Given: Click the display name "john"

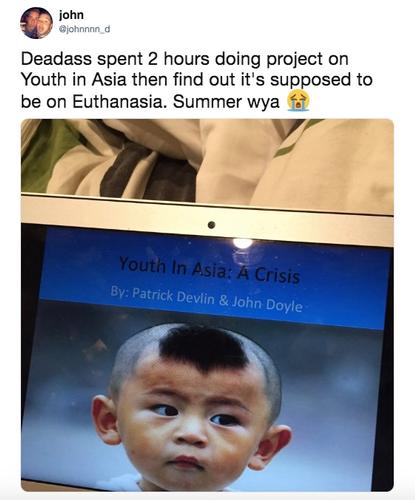Looking at the screenshot, I should (x=71, y=15).
